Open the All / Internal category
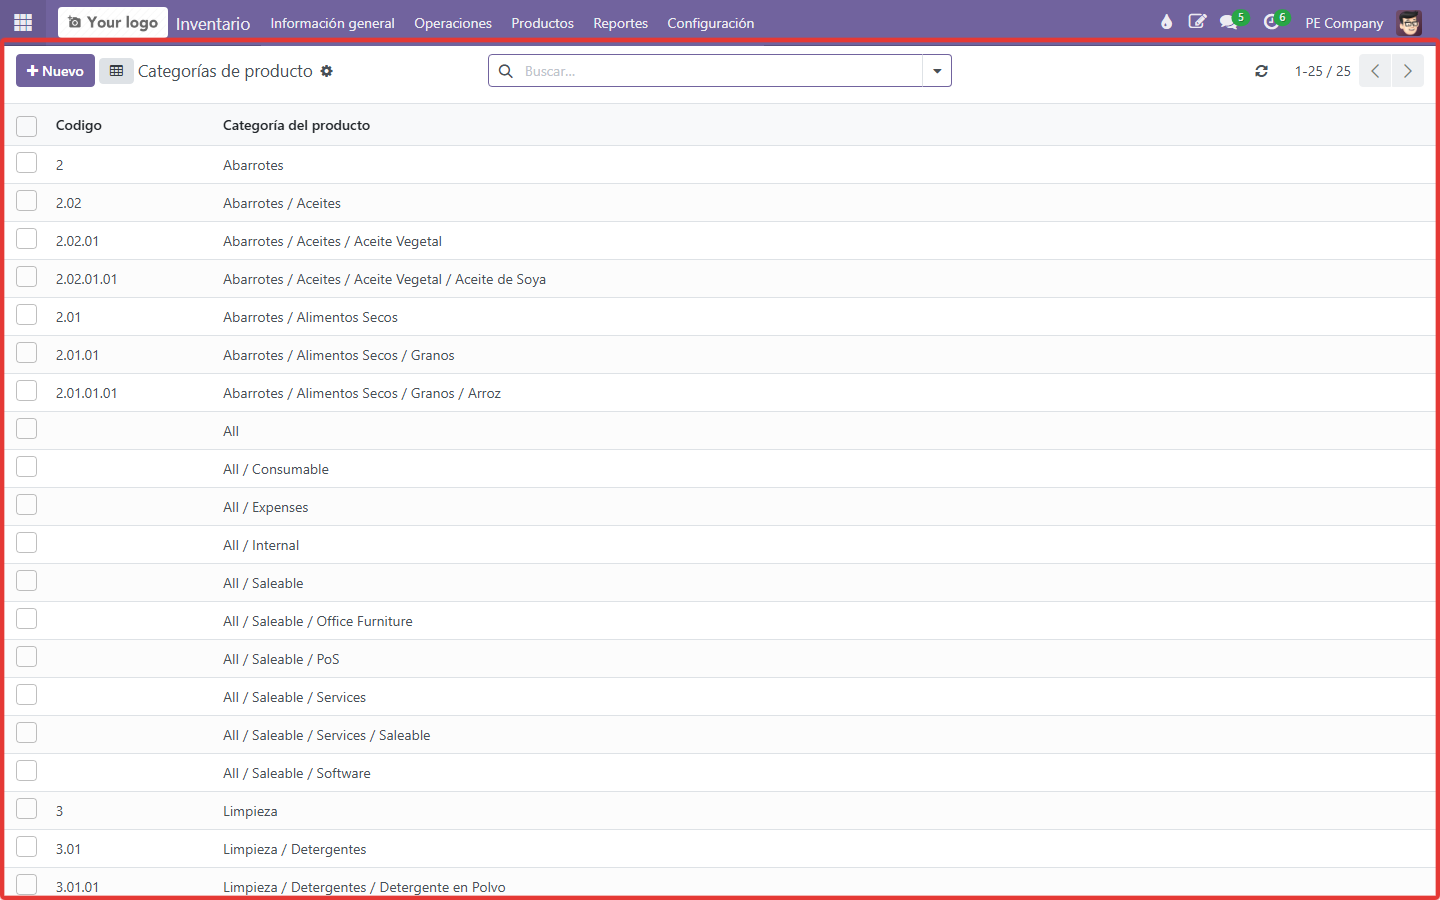1440x900 pixels. [x=261, y=545]
